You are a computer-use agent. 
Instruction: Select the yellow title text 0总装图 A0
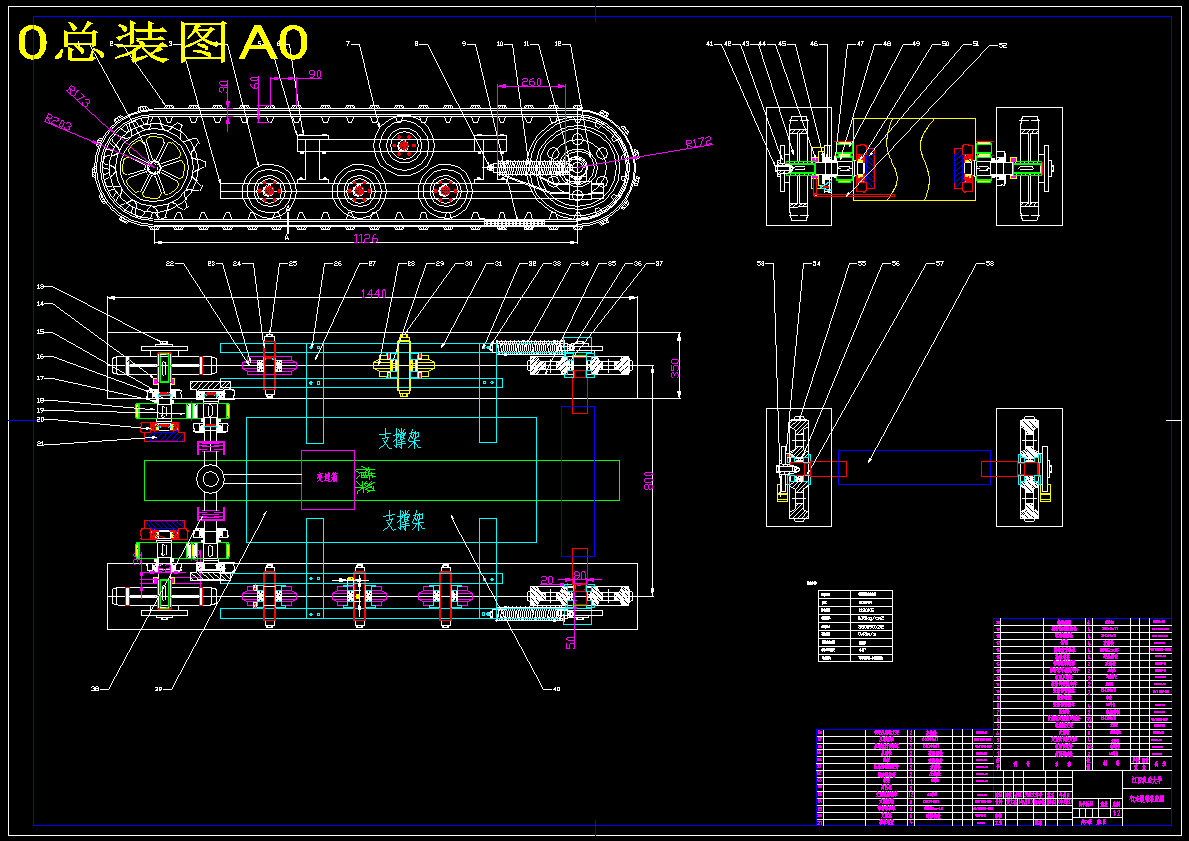163,42
